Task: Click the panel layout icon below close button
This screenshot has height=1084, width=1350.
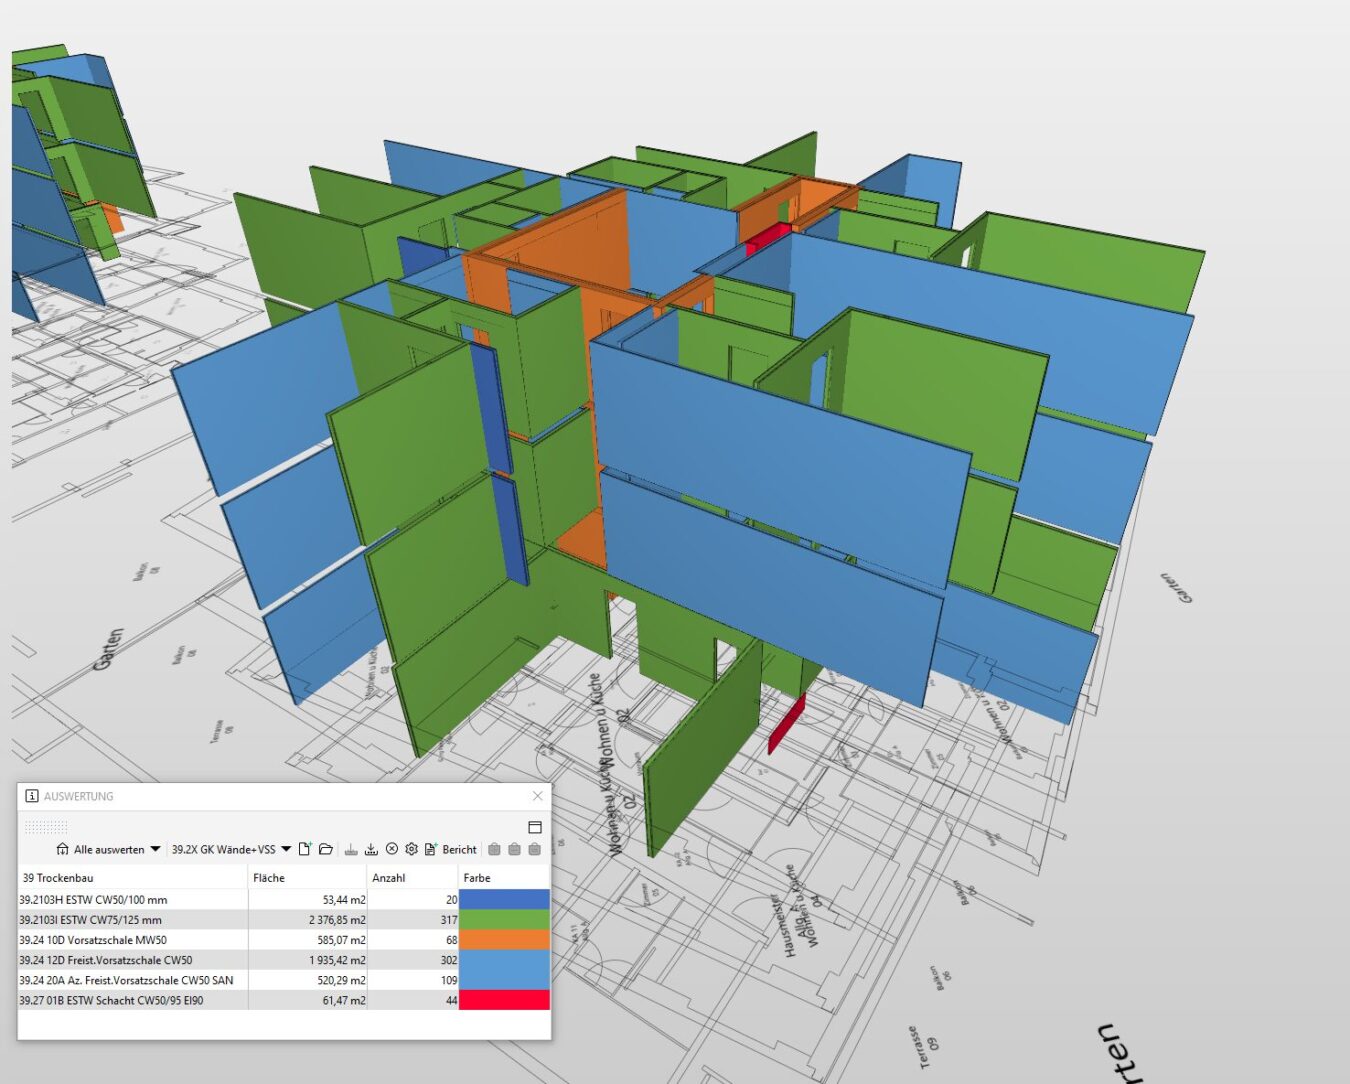Action: pos(533,827)
